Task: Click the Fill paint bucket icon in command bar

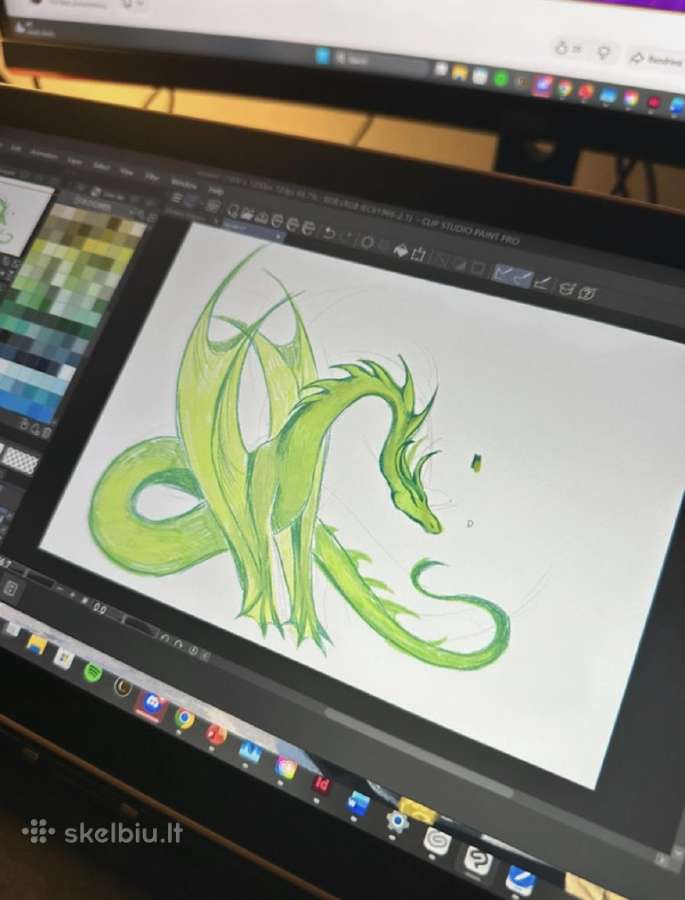Action: pos(400,250)
